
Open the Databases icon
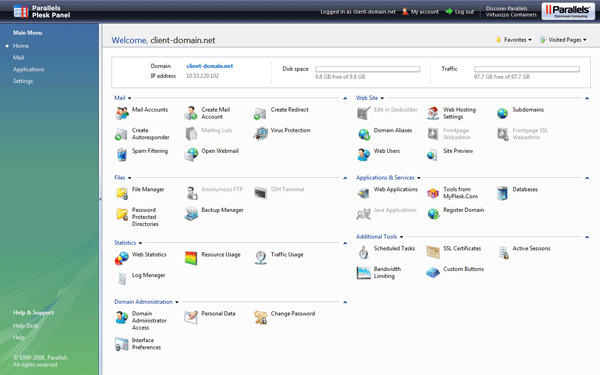502,193
